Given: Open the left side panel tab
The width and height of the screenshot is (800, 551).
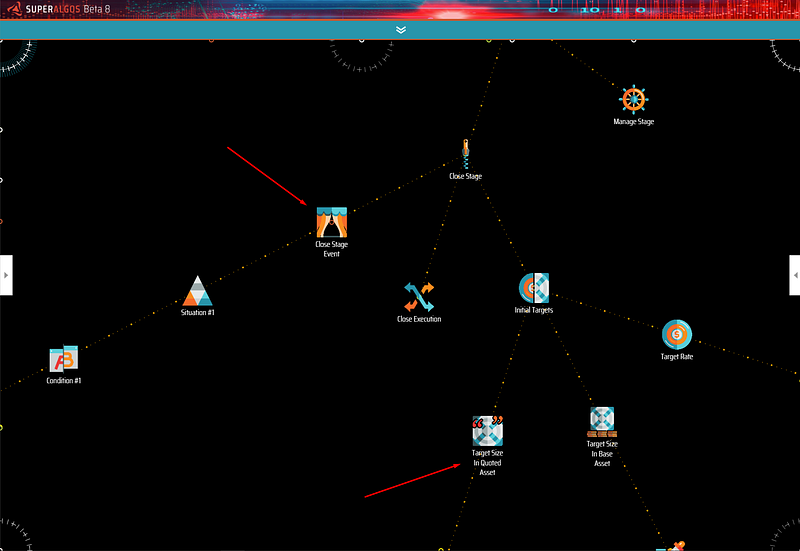Looking at the screenshot, I should (x=6, y=275).
